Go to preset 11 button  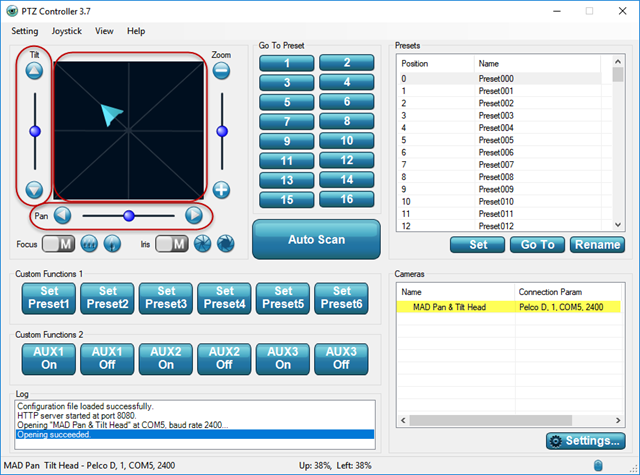coord(287,161)
